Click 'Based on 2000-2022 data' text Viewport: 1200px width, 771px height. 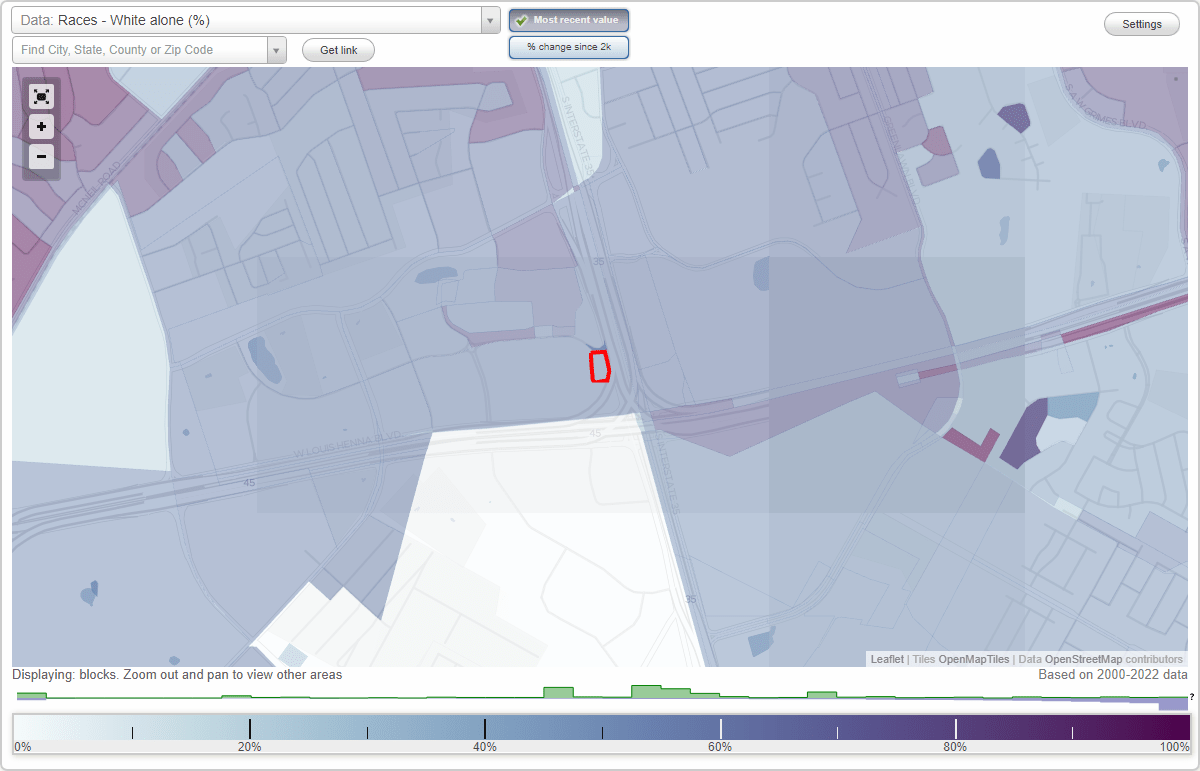1113,675
